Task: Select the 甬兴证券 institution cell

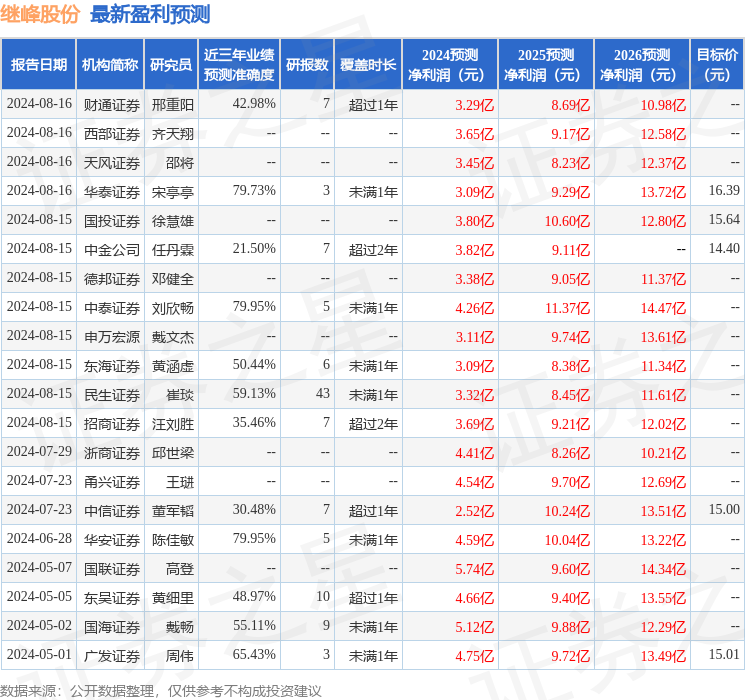Action: 112,482
